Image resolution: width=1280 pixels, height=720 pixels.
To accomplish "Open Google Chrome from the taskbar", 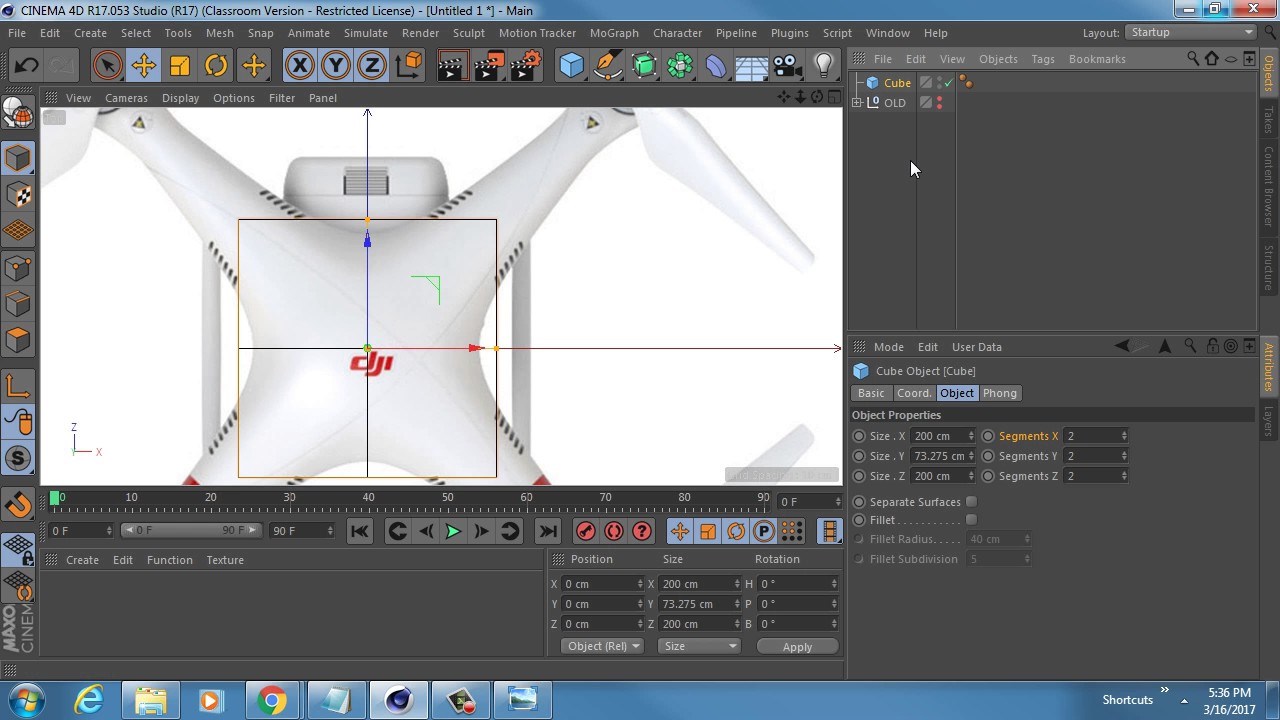I will coord(271,700).
